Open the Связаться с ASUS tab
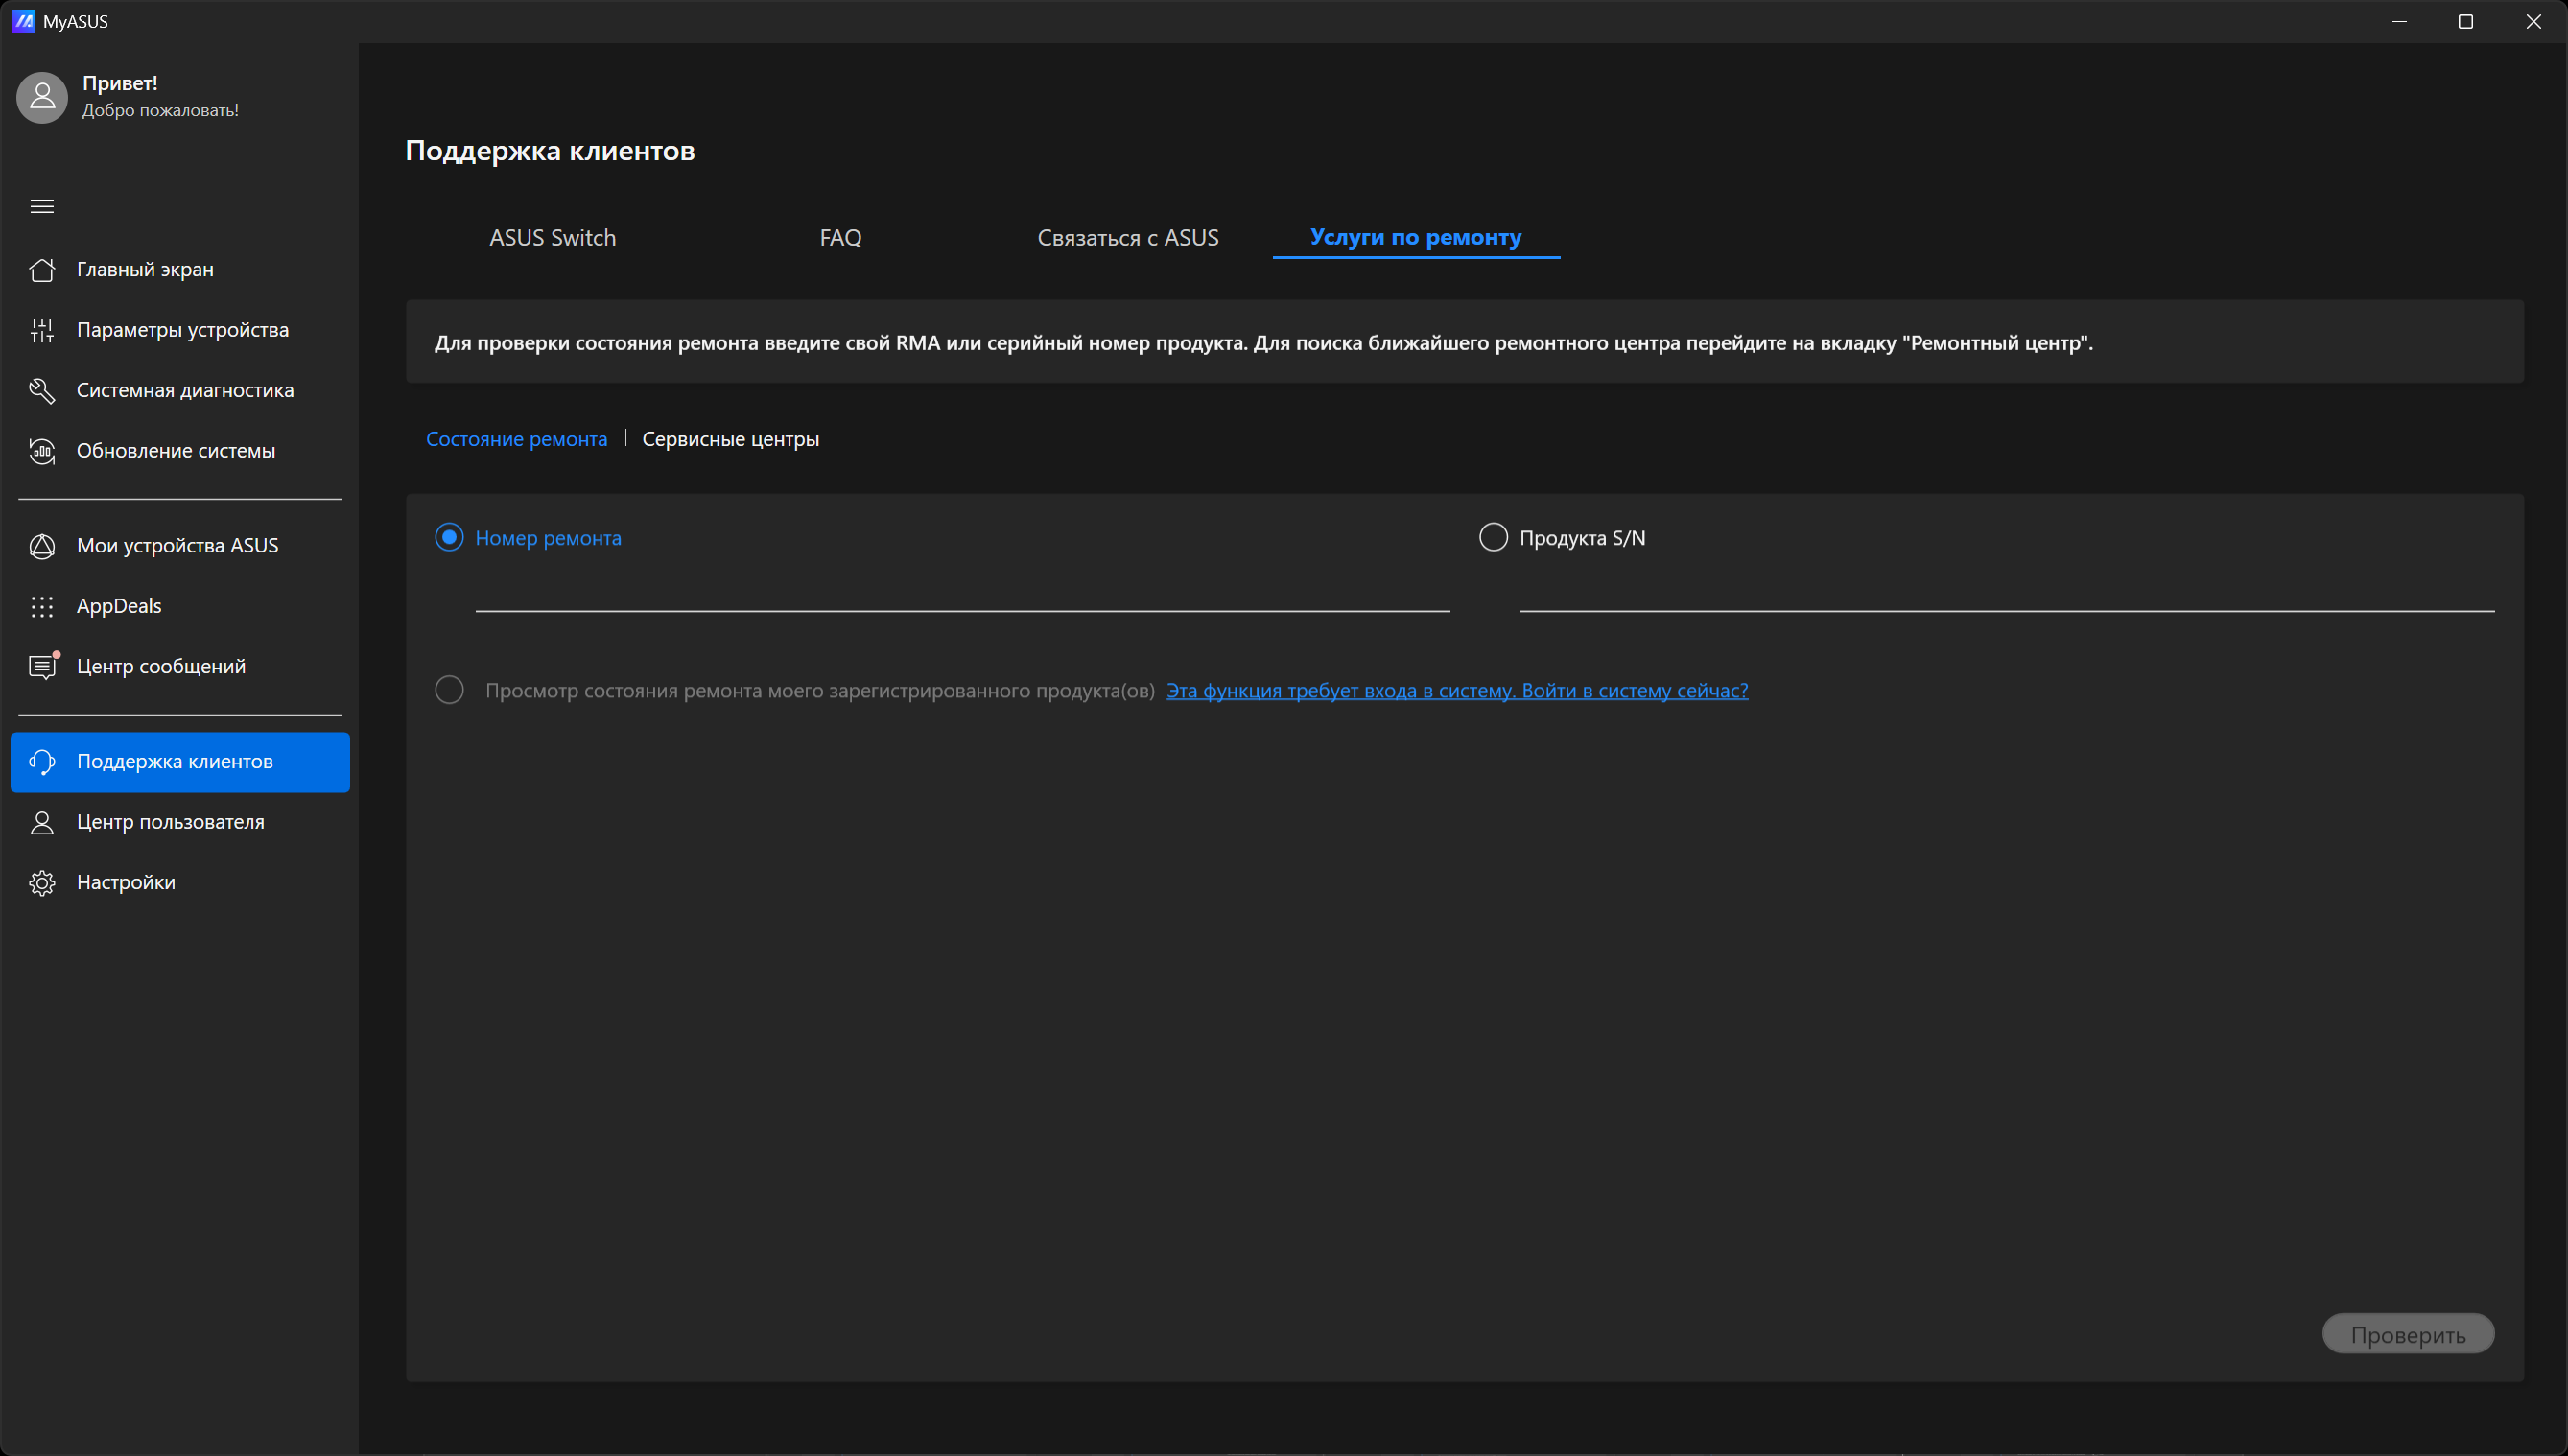The image size is (2568, 1456). 1128,238
